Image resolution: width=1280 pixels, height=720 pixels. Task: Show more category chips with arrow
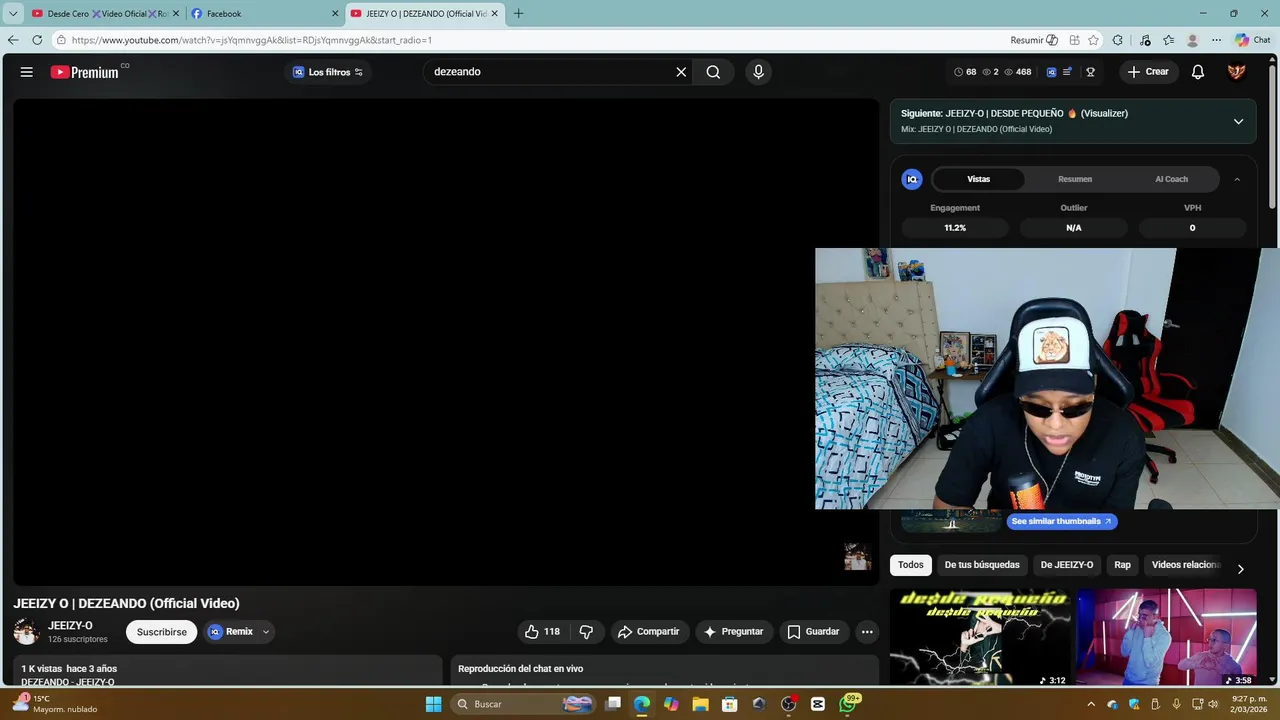click(1240, 568)
